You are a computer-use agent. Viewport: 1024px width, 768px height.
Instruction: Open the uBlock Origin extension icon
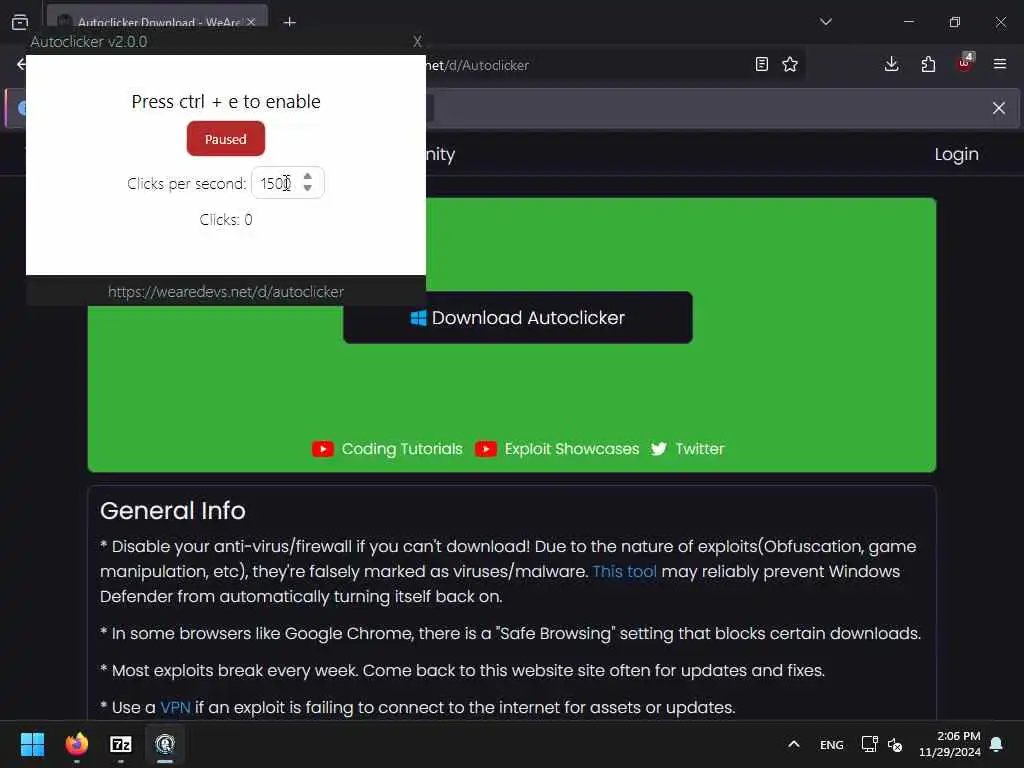[965, 63]
